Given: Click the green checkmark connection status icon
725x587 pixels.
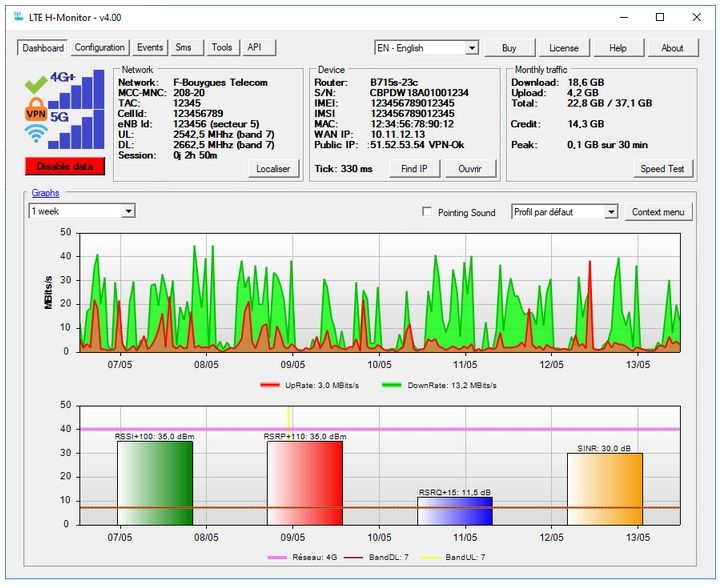Looking at the screenshot, I should 36,84.
